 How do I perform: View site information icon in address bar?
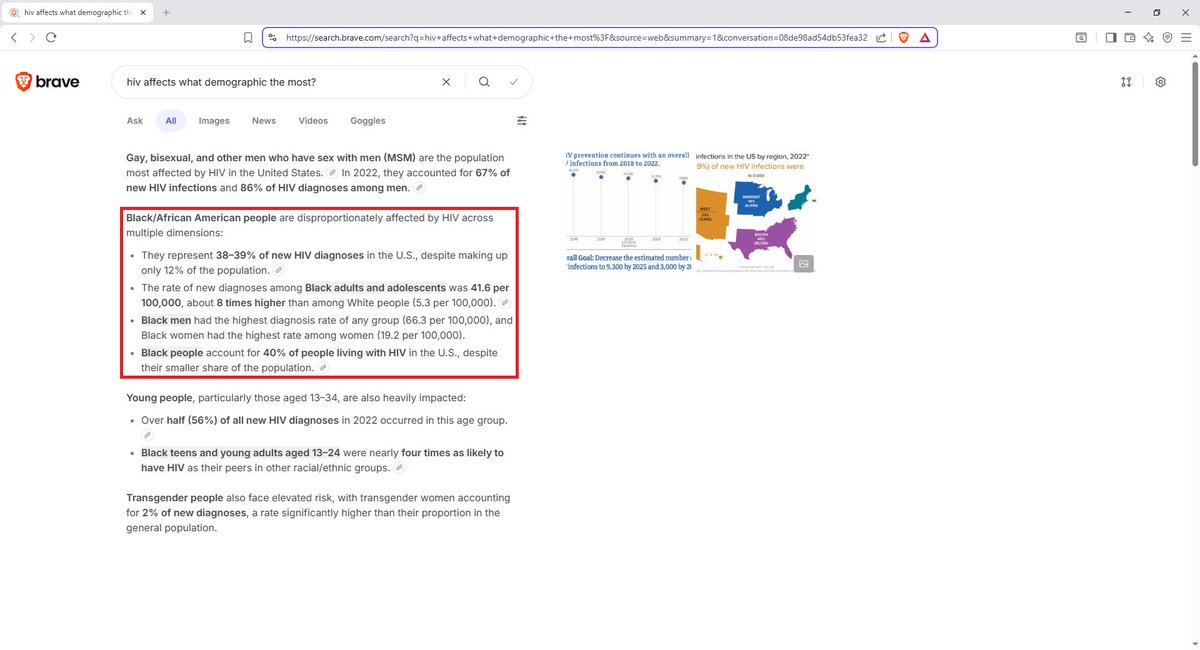[273, 37]
